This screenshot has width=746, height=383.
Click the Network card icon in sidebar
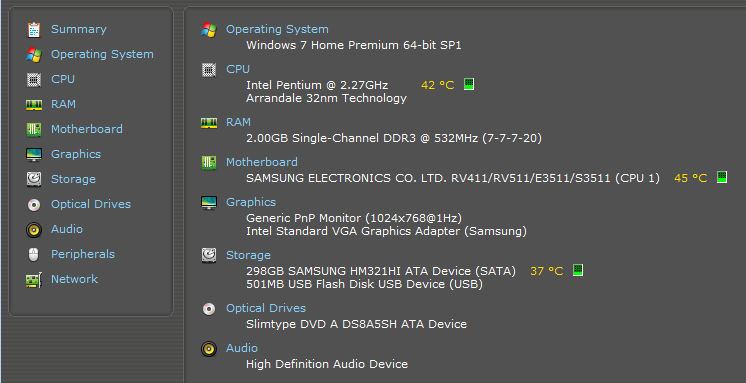[x=34, y=280]
